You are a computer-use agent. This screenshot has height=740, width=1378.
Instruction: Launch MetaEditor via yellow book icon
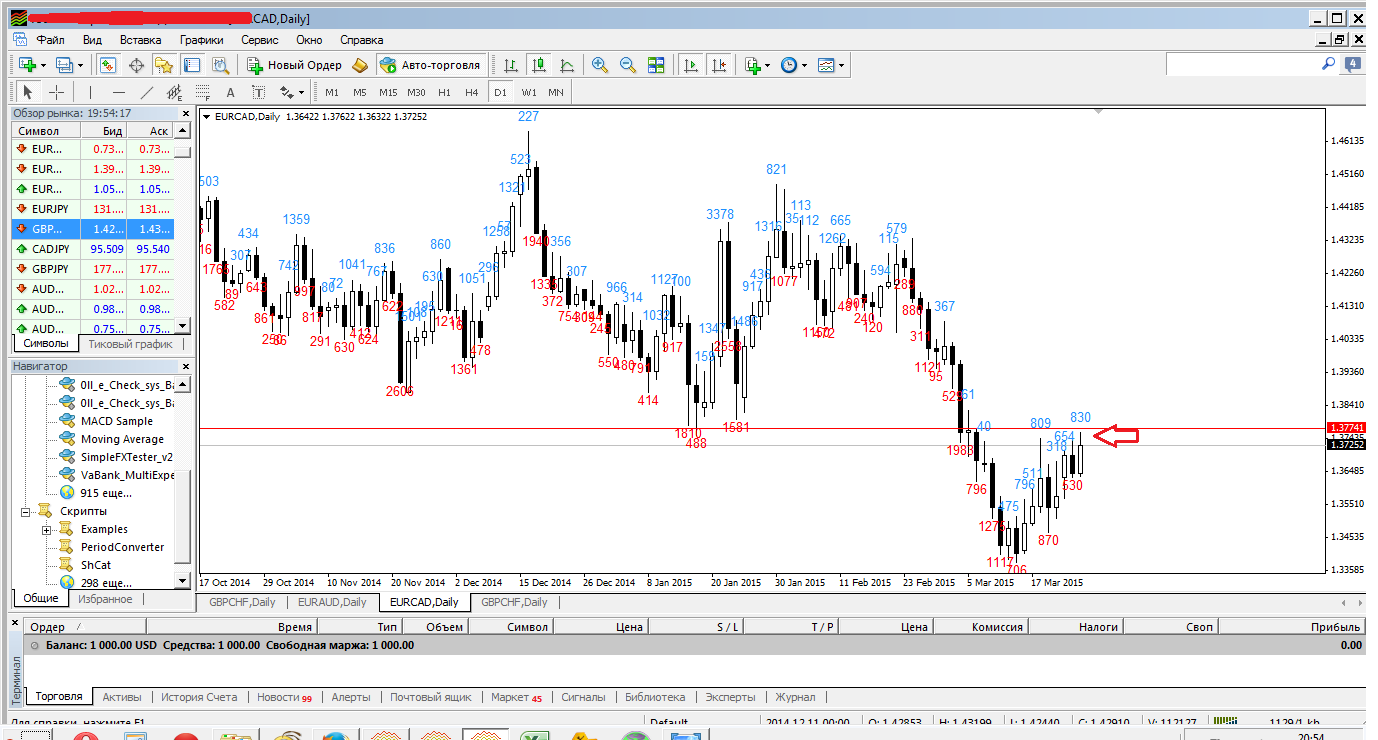(360, 65)
